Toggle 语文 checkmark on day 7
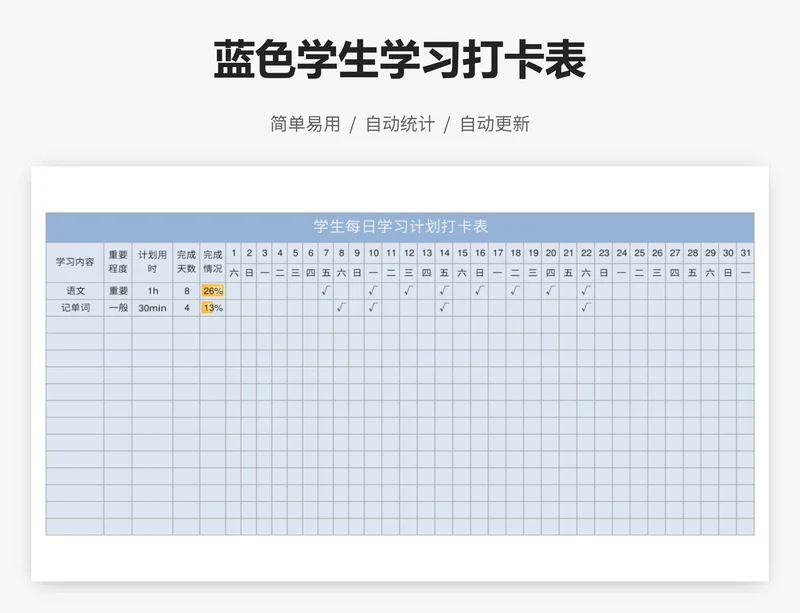The image size is (800, 613). tap(326, 291)
